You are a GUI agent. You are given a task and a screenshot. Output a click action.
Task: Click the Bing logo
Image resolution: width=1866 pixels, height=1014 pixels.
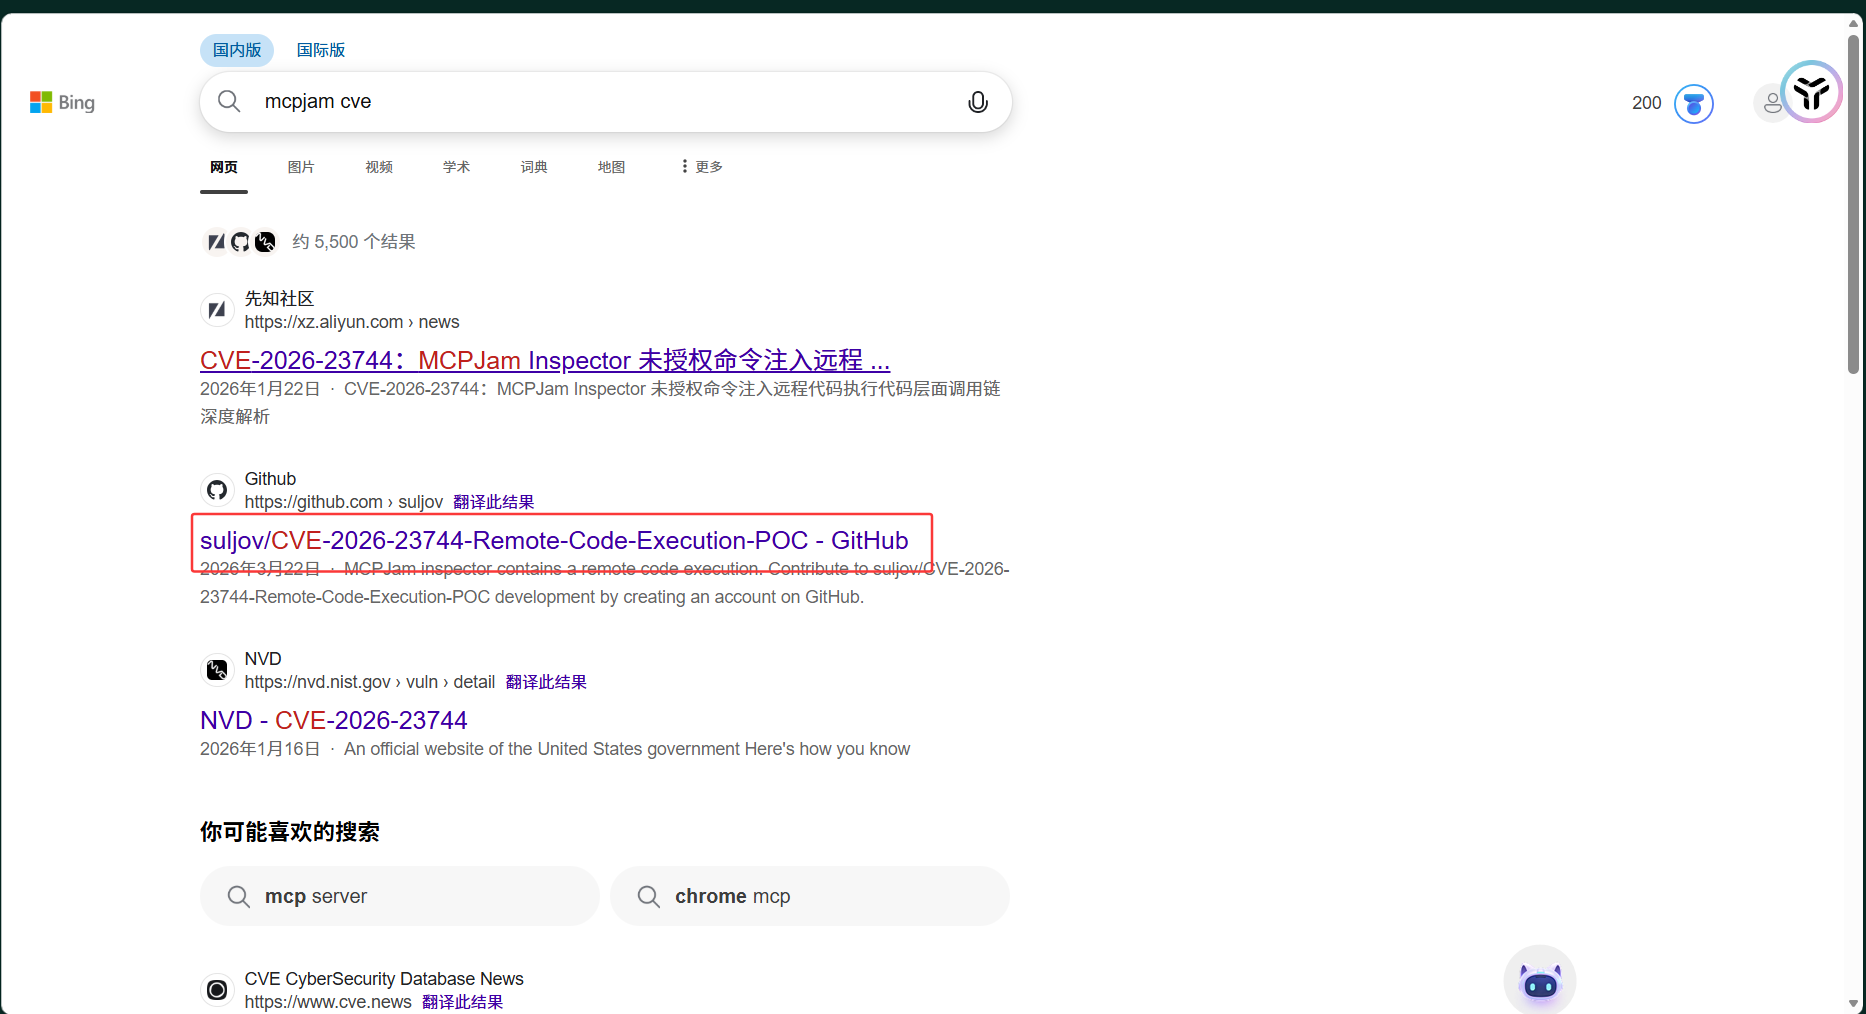pos(62,102)
